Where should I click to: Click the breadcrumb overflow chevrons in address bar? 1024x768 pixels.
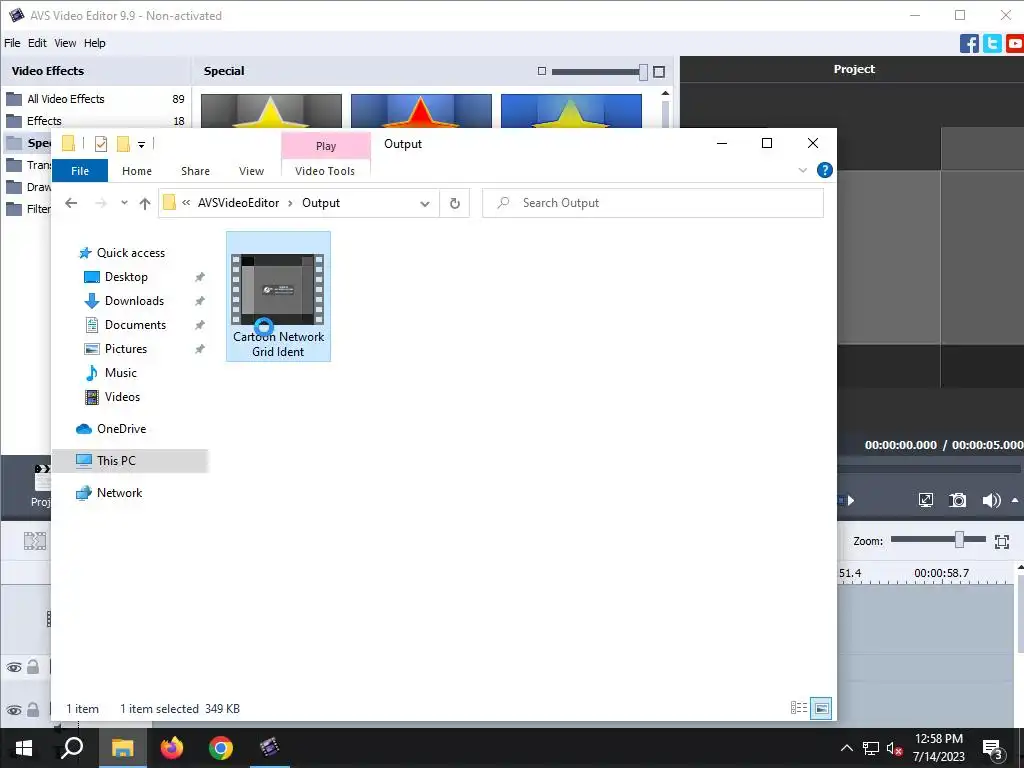[x=186, y=203]
